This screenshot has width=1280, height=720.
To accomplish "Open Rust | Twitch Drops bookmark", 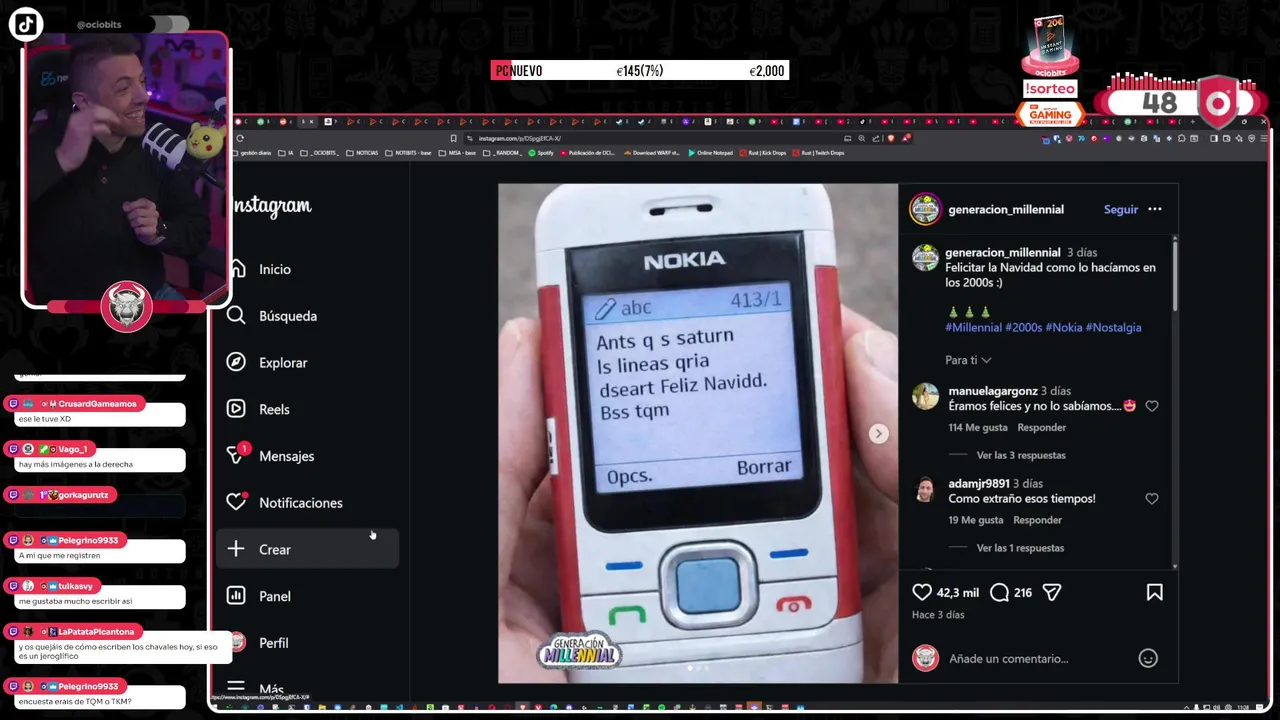I will click(818, 153).
